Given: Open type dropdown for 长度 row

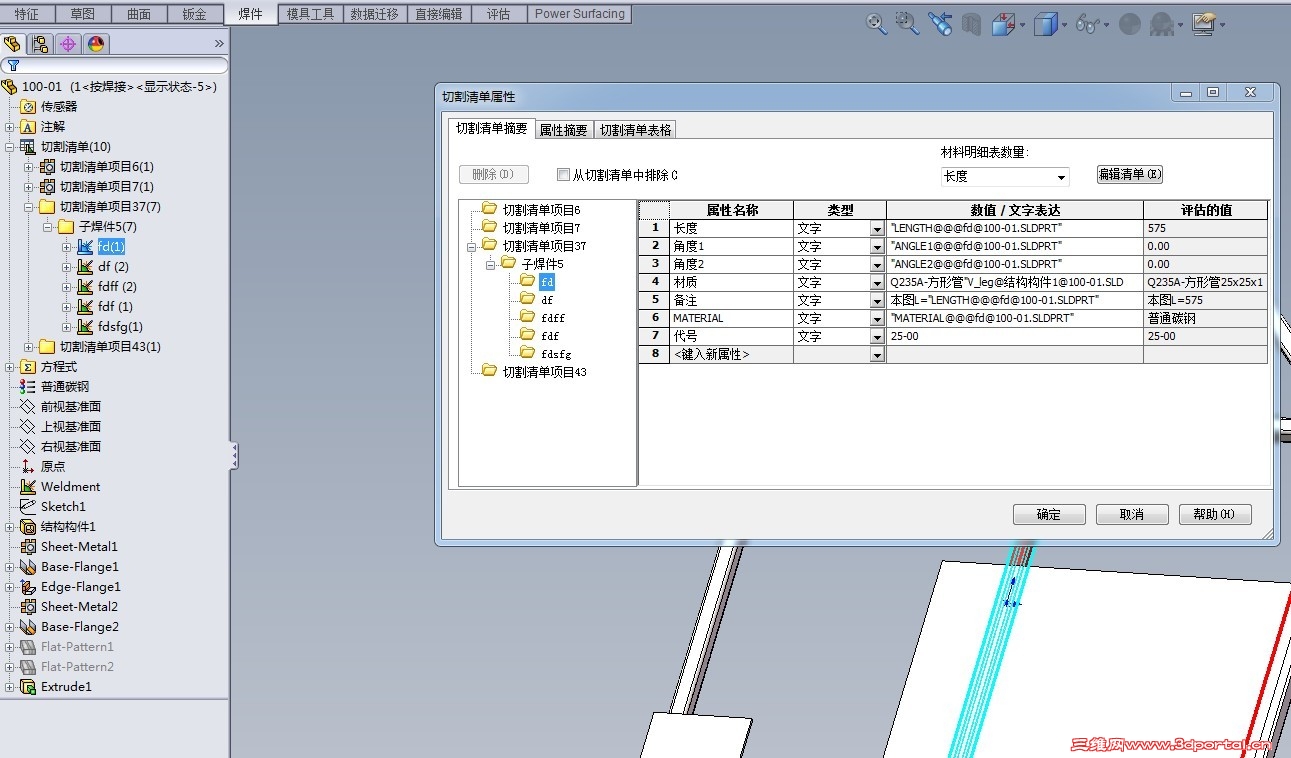Looking at the screenshot, I should 877,229.
